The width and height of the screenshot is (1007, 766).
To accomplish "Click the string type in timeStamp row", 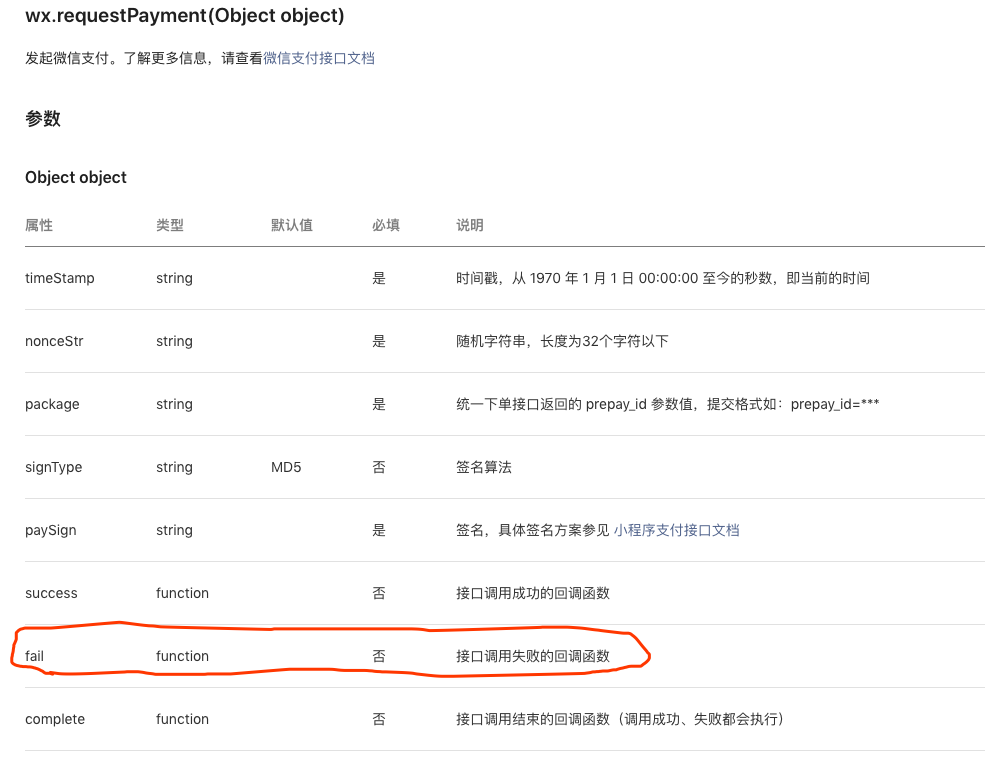I will click(174, 278).
